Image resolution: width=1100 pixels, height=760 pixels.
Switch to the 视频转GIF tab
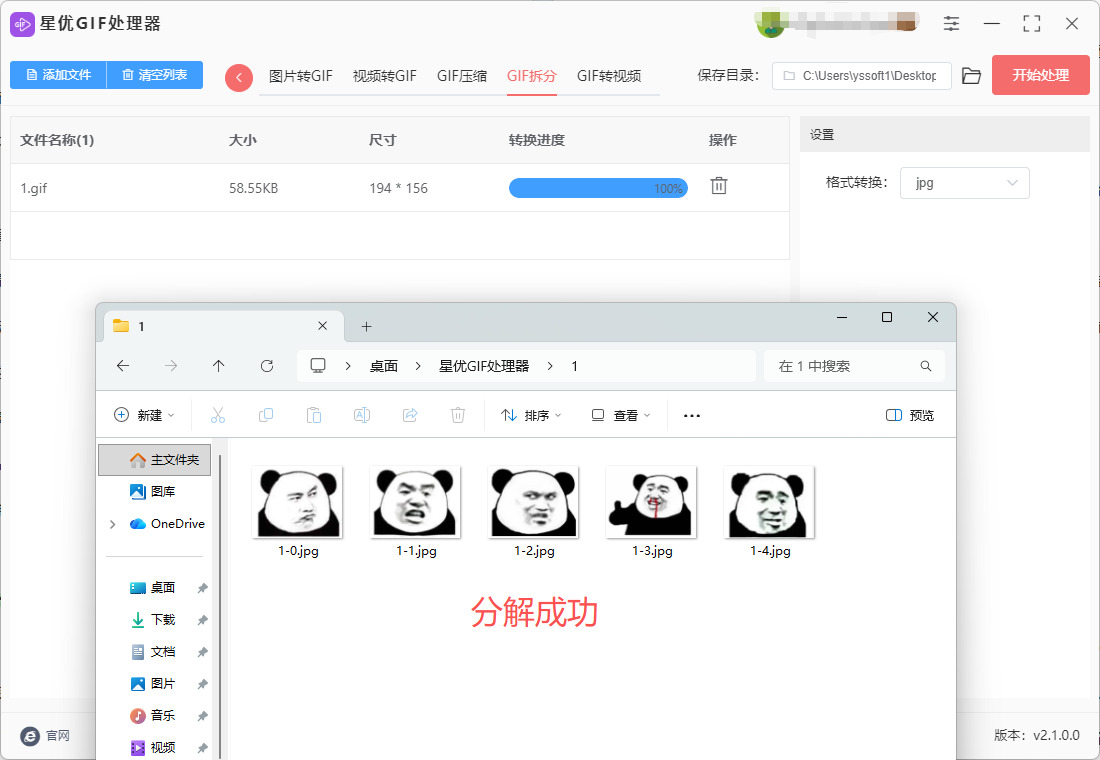[384, 76]
